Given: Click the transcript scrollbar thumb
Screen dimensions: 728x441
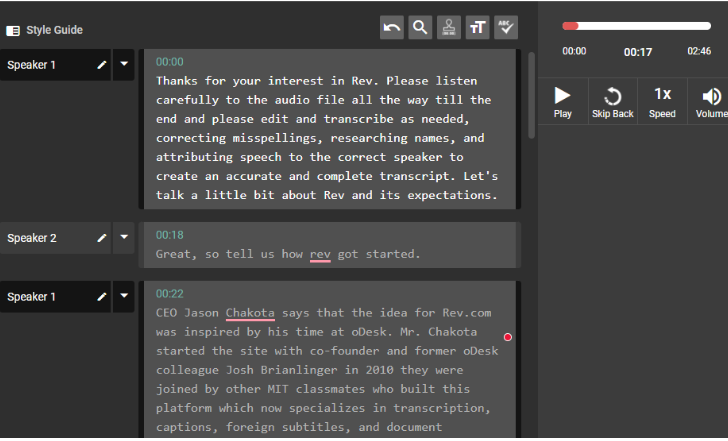Looking at the screenshot, I should [x=532, y=95].
